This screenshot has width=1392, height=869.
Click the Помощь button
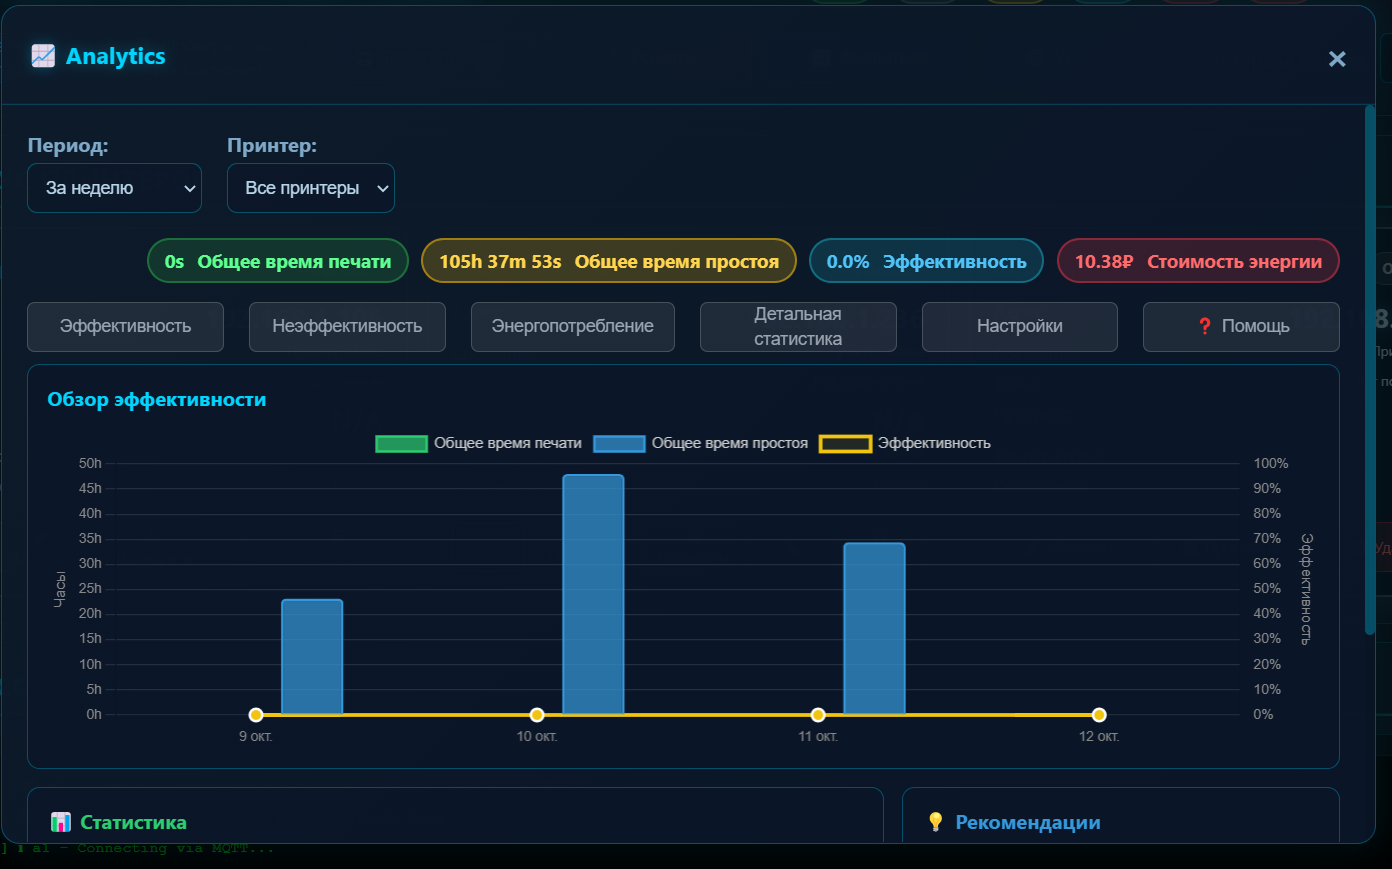(1240, 326)
